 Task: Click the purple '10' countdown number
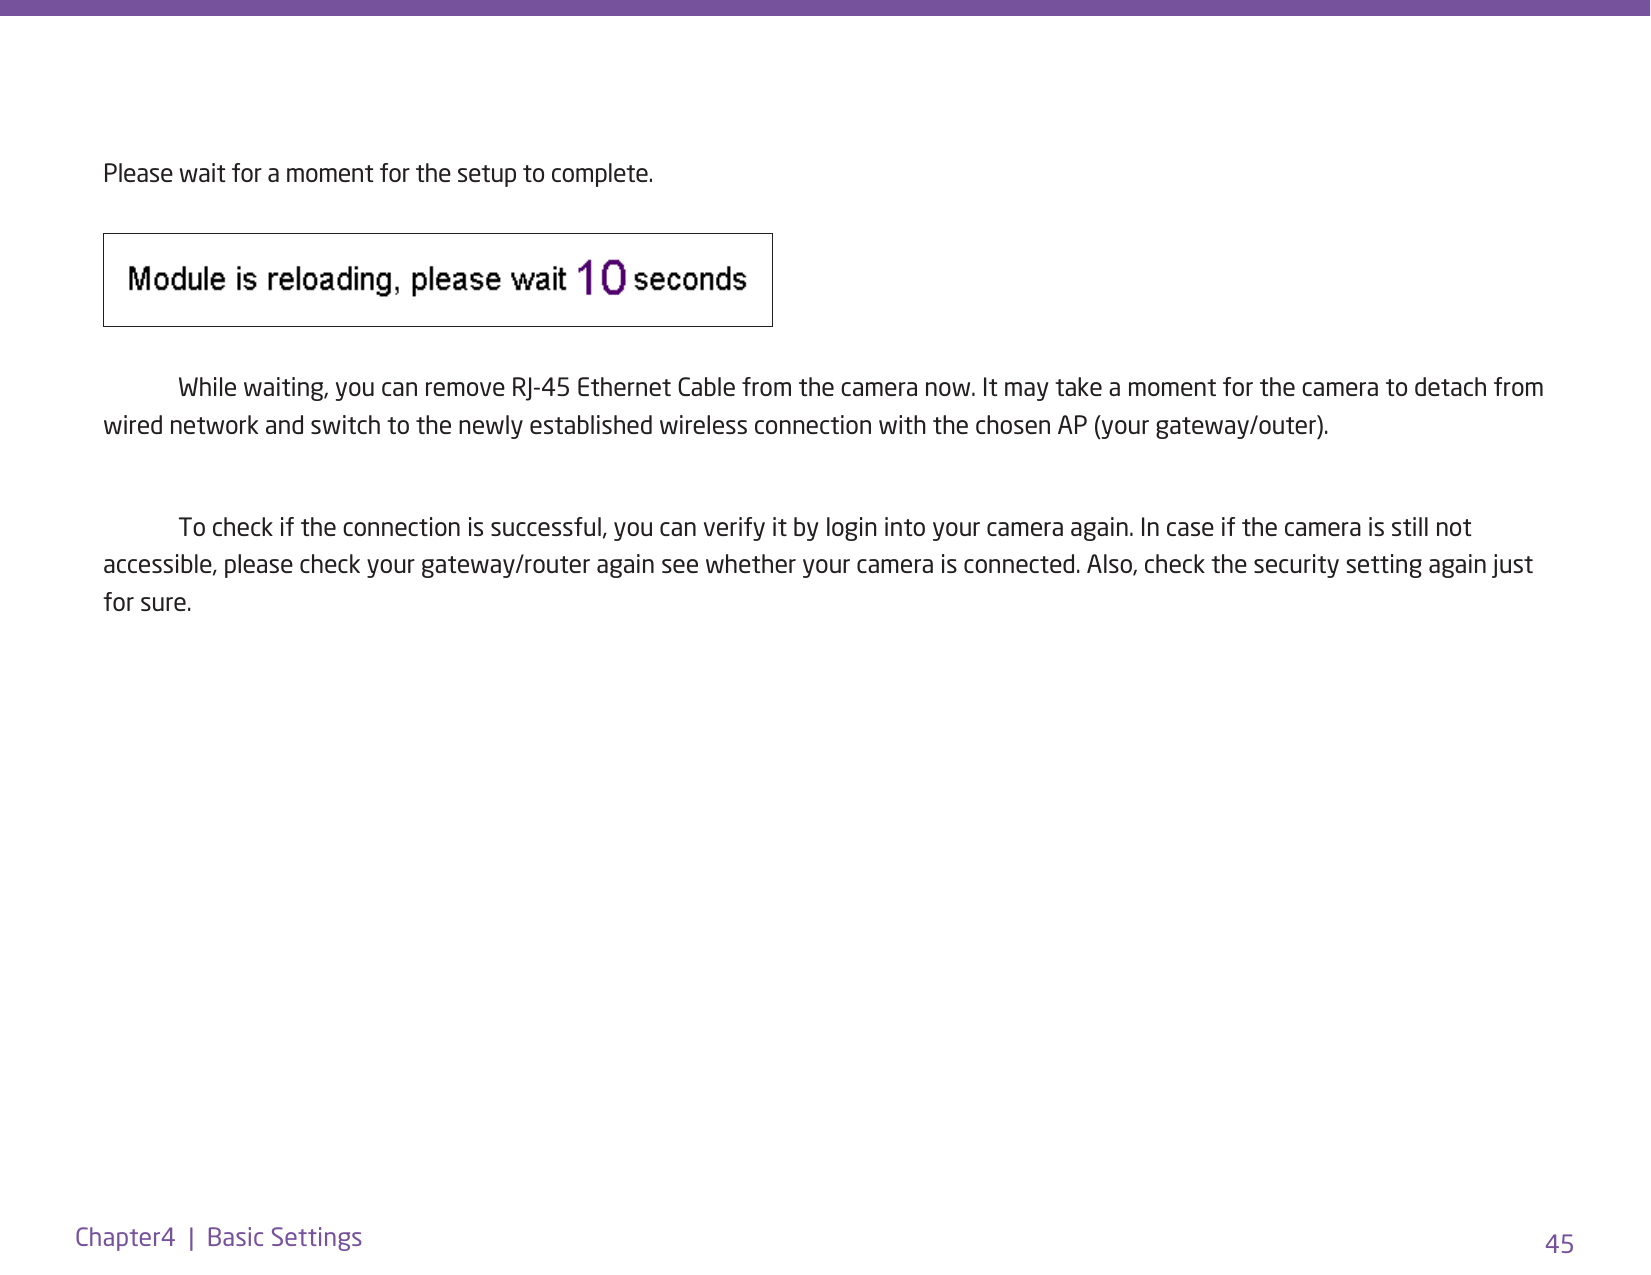[x=601, y=278]
